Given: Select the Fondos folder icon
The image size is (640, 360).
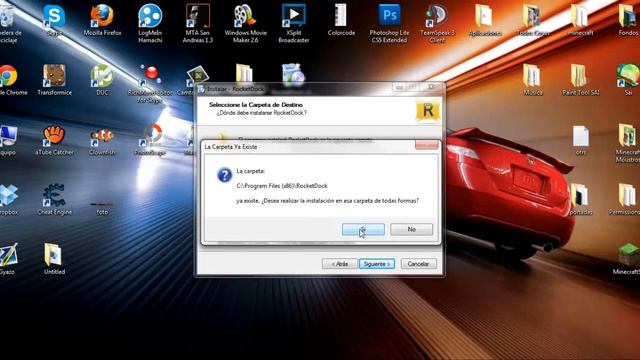Looking at the screenshot, I should [629, 20].
